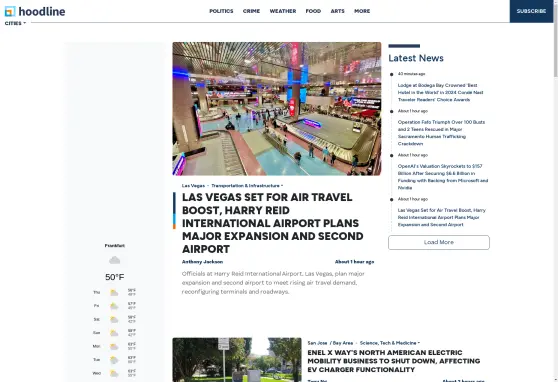Click the Subscribe button
Viewport: 558px width, 382px height.
point(531,11)
